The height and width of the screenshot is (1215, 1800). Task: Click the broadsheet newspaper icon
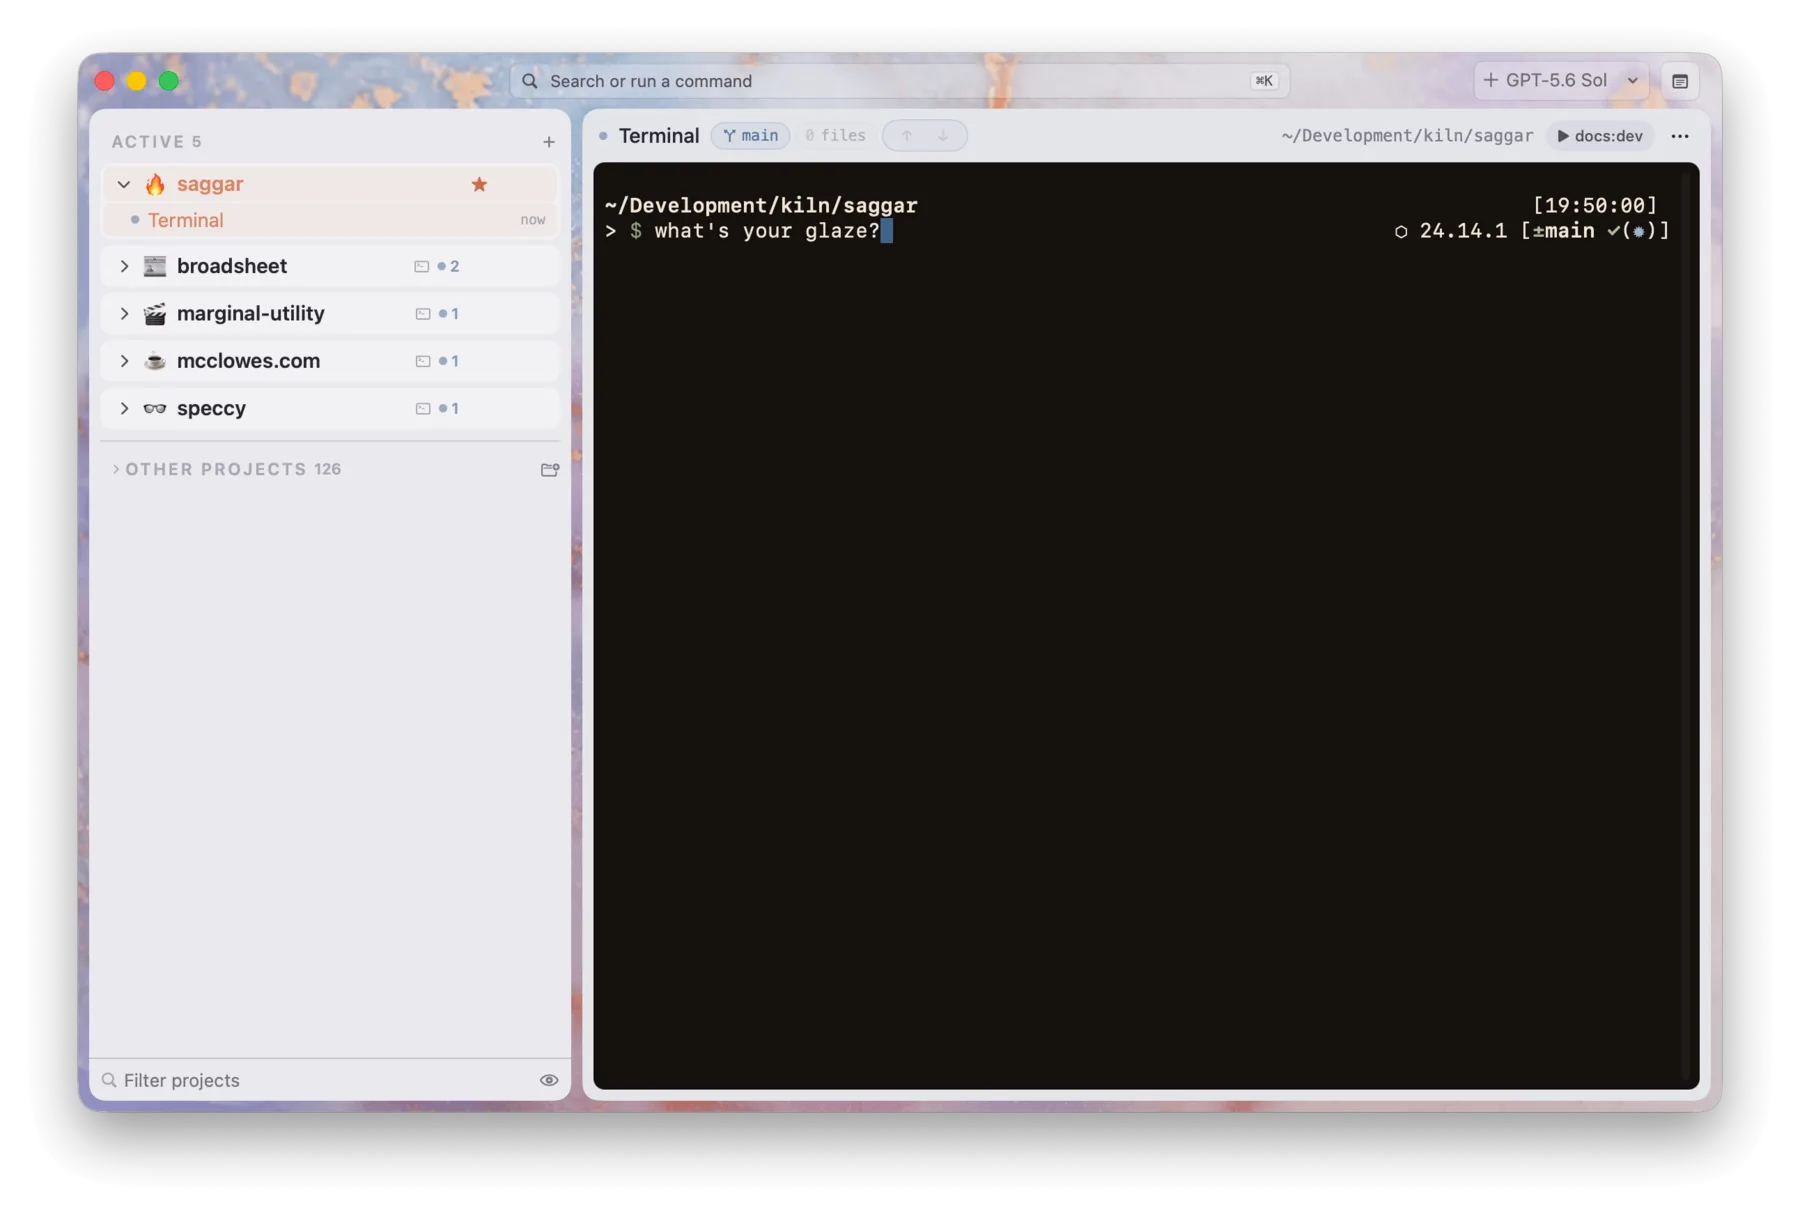pyautogui.click(x=155, y=266)
